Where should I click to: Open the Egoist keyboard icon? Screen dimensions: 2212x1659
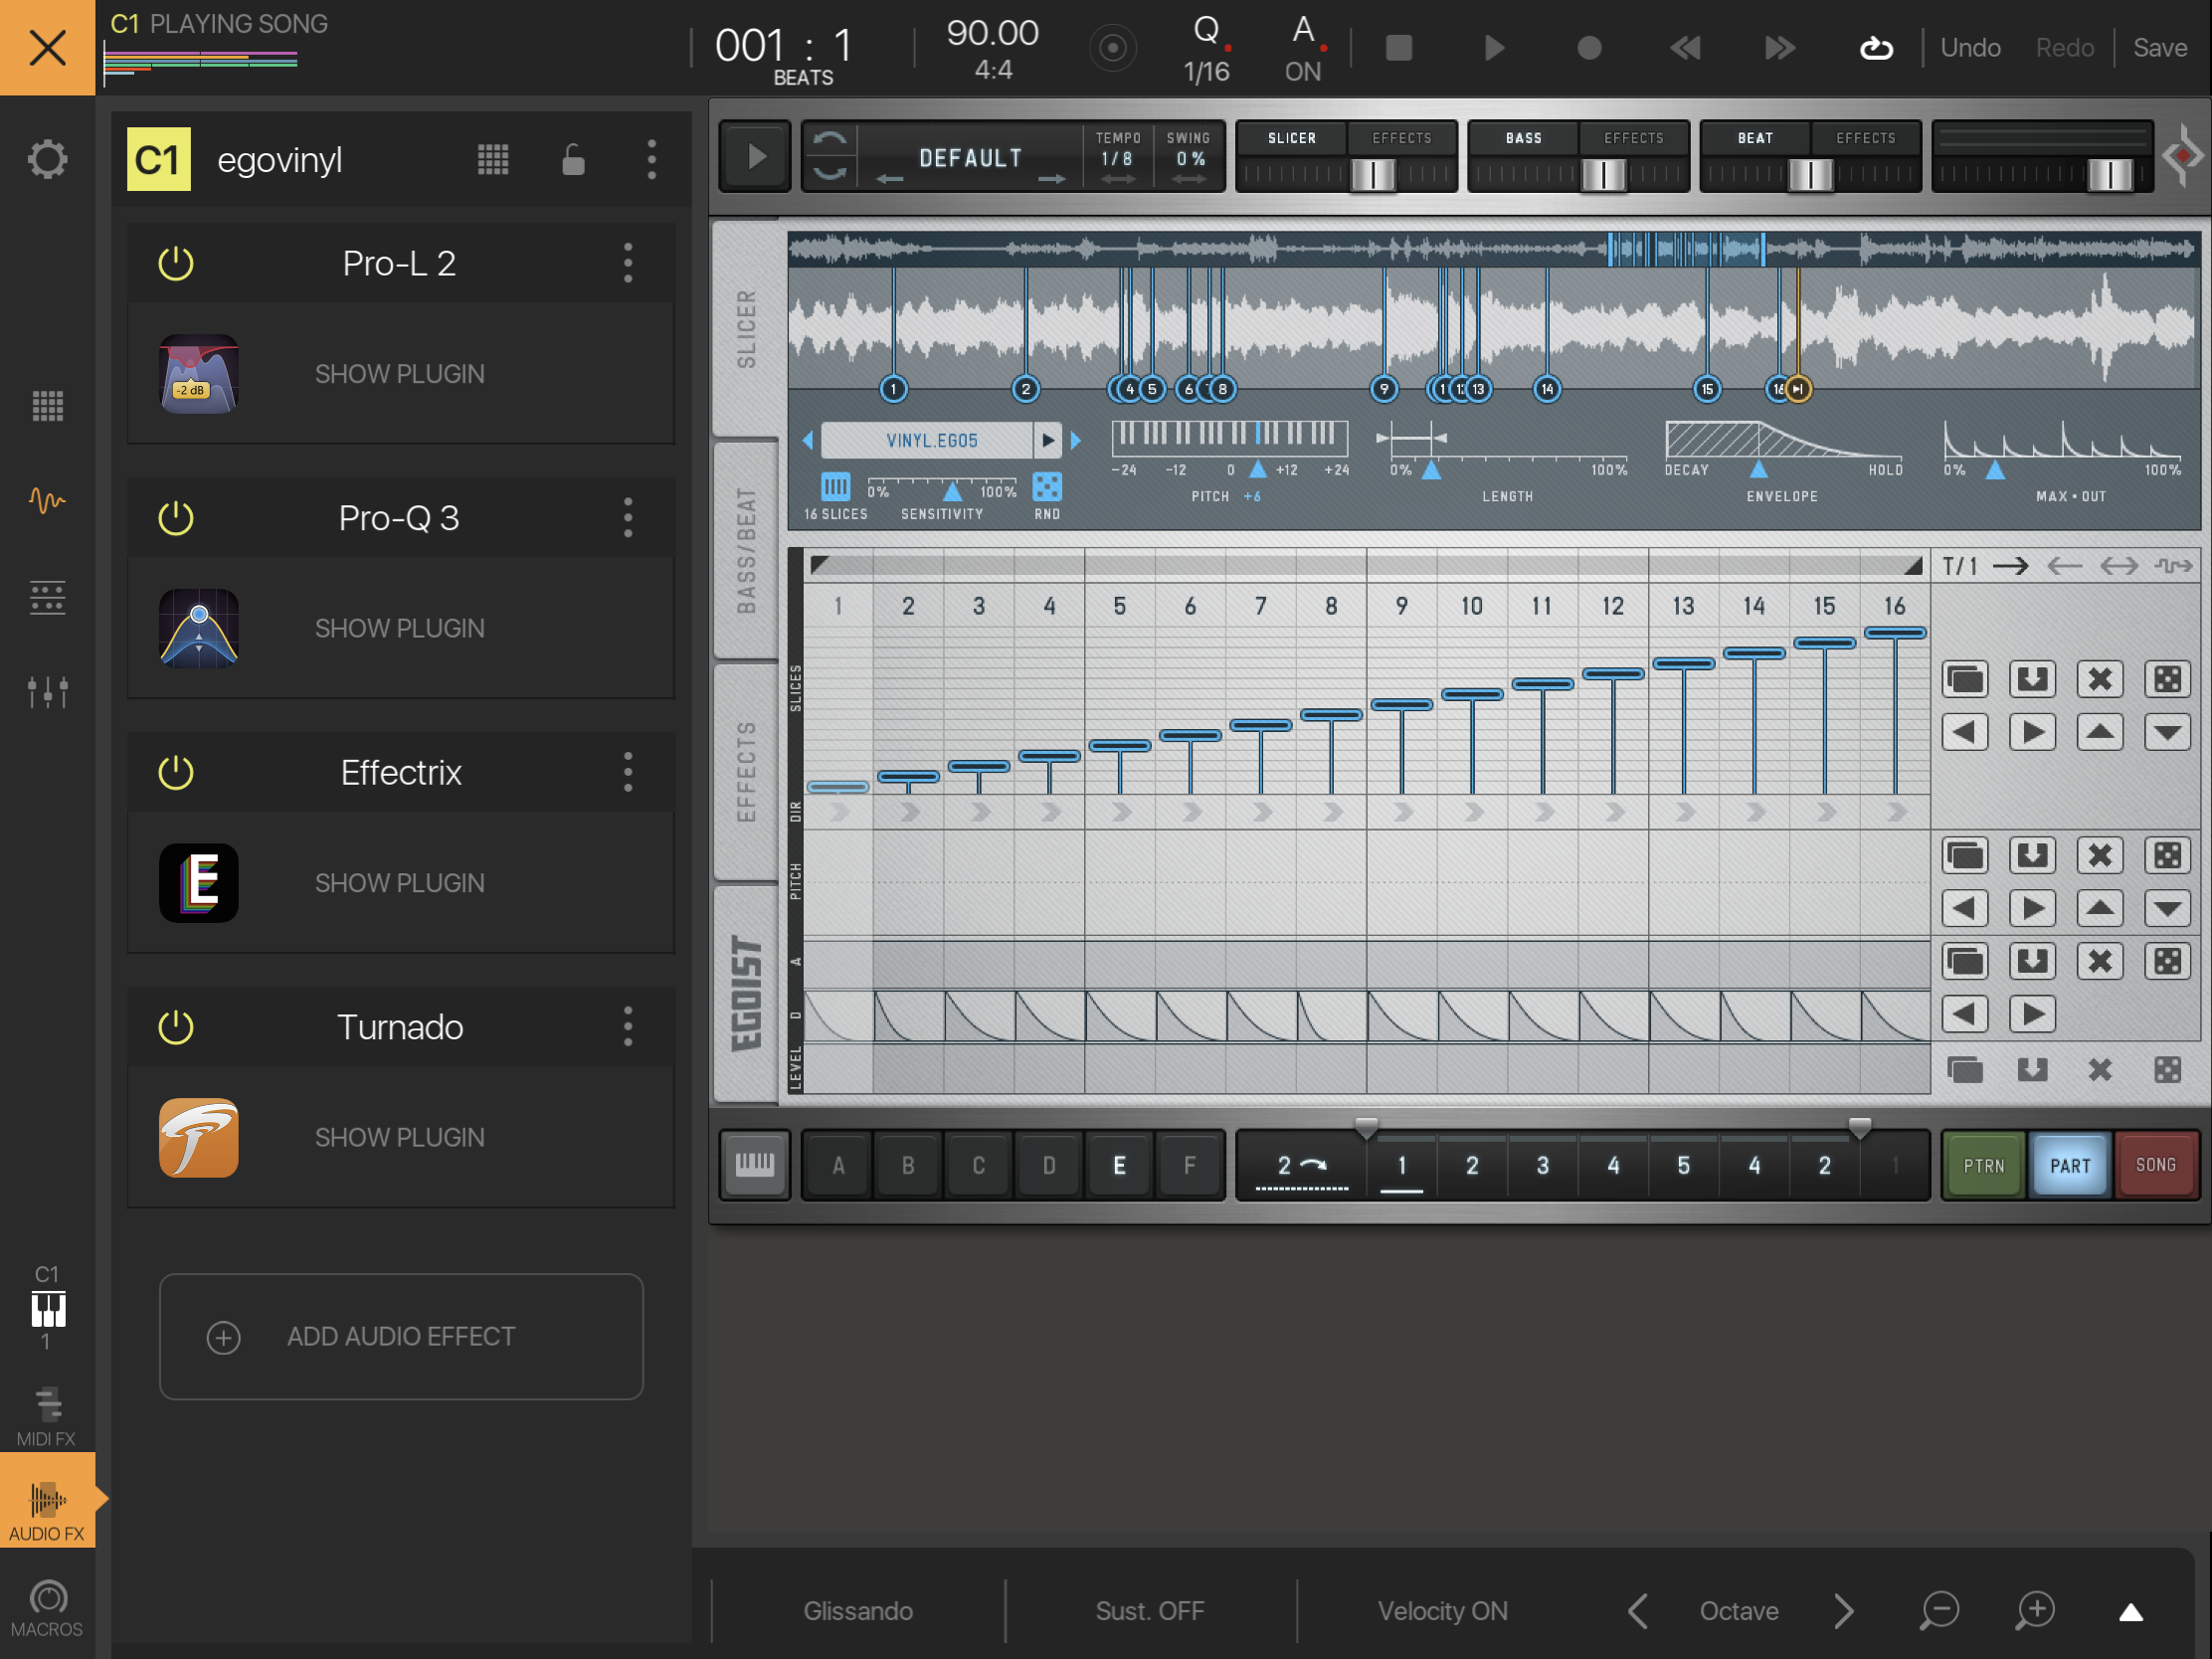[x=755, y=1164]
